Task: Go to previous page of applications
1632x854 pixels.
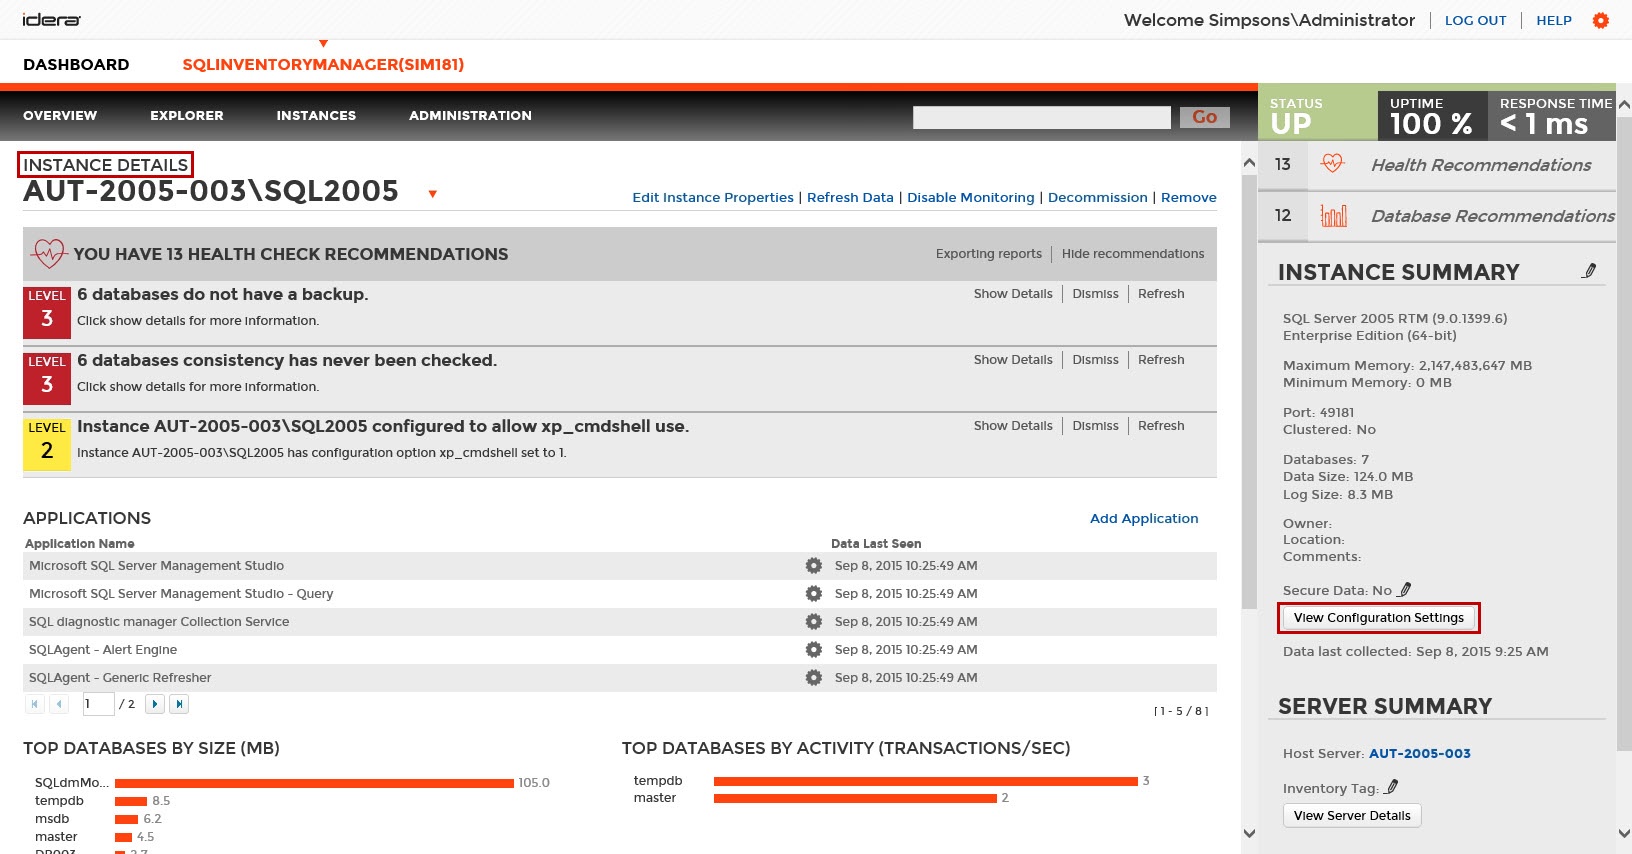Action: tap(59, 704)
